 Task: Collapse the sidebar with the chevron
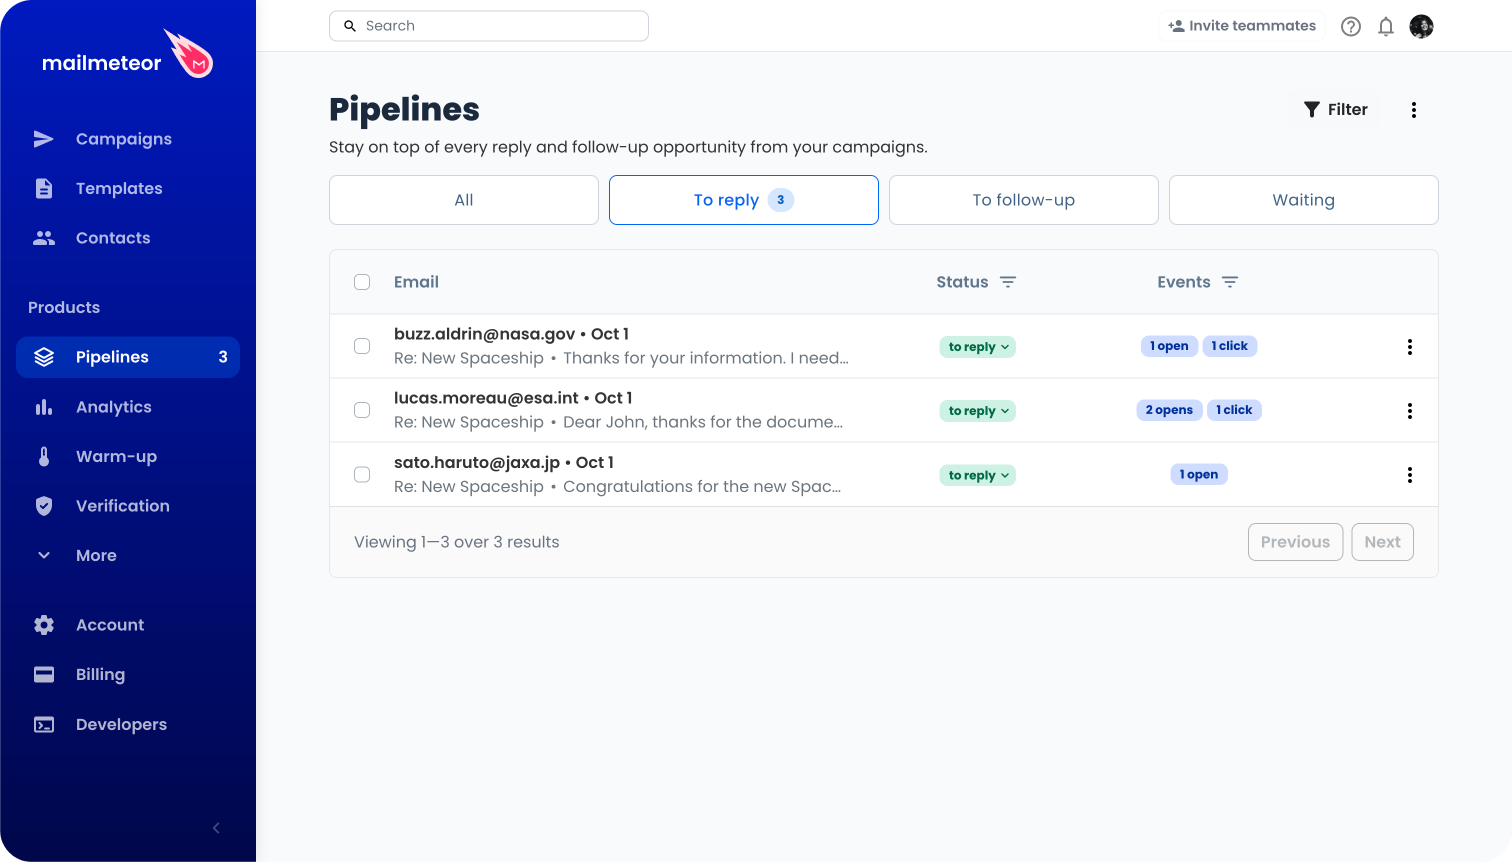216,828
